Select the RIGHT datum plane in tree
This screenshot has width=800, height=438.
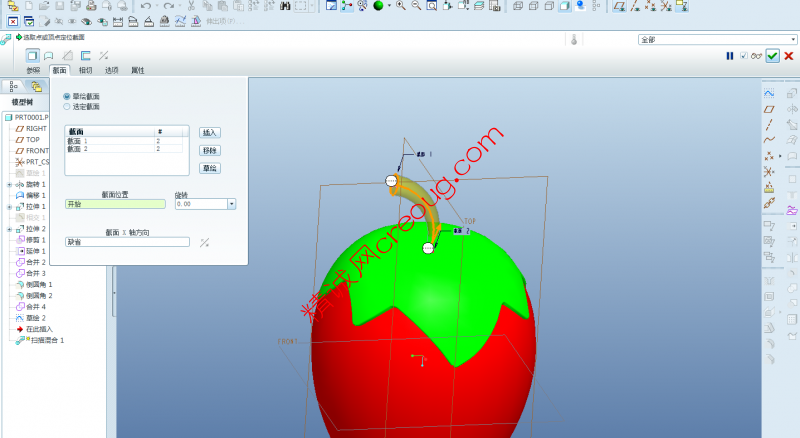[x=31, y=129]
